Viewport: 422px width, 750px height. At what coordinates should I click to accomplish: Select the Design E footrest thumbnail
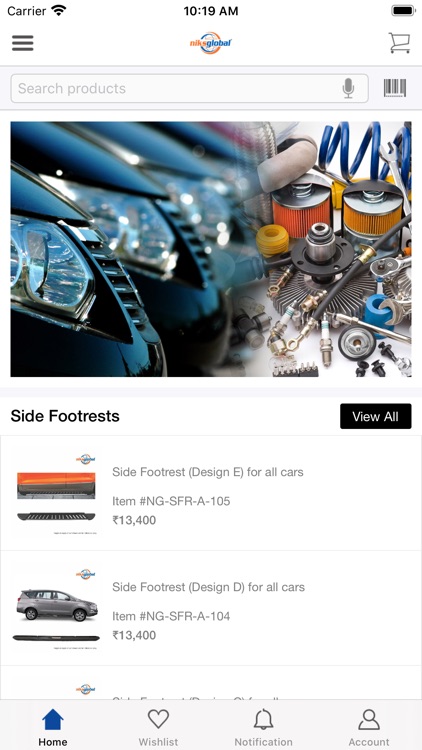click(56, 494)
